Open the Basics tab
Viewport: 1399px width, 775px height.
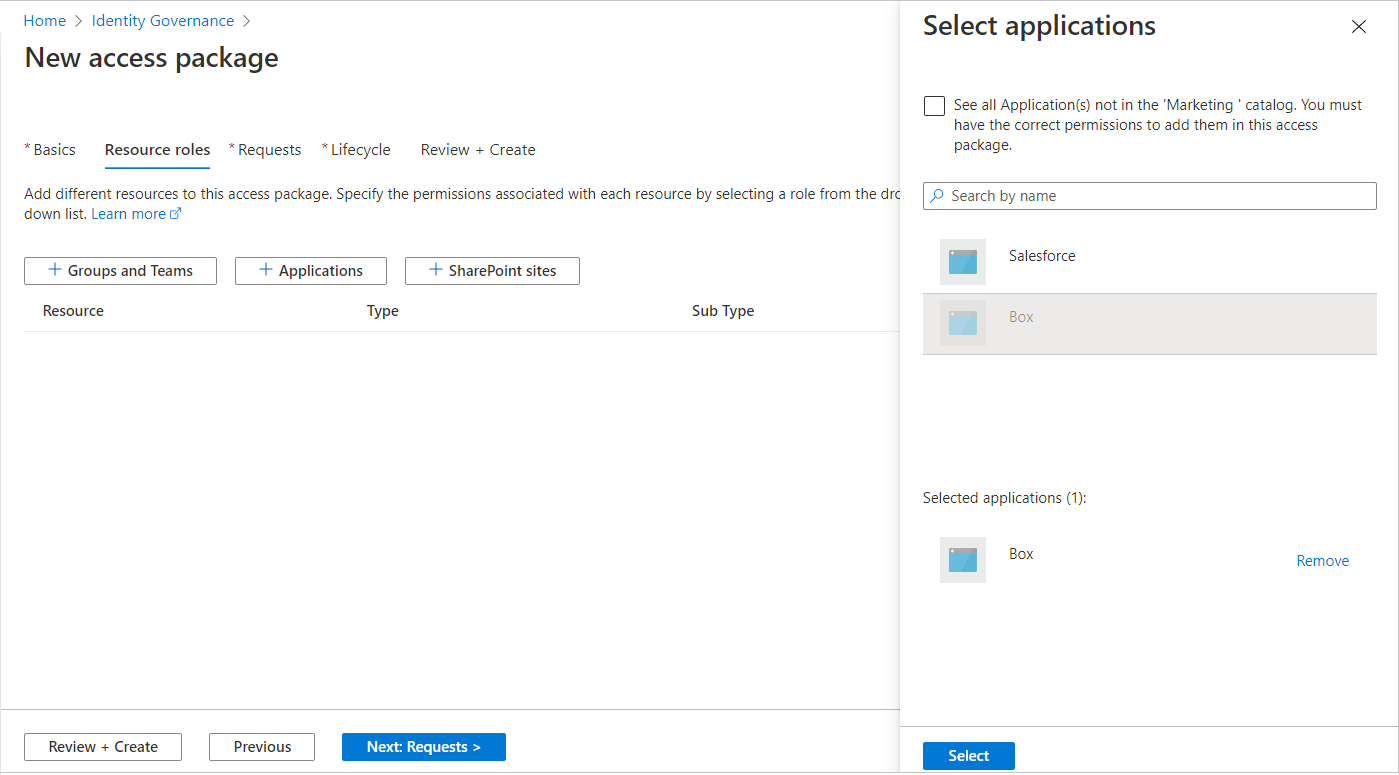(x=54, y=150)
